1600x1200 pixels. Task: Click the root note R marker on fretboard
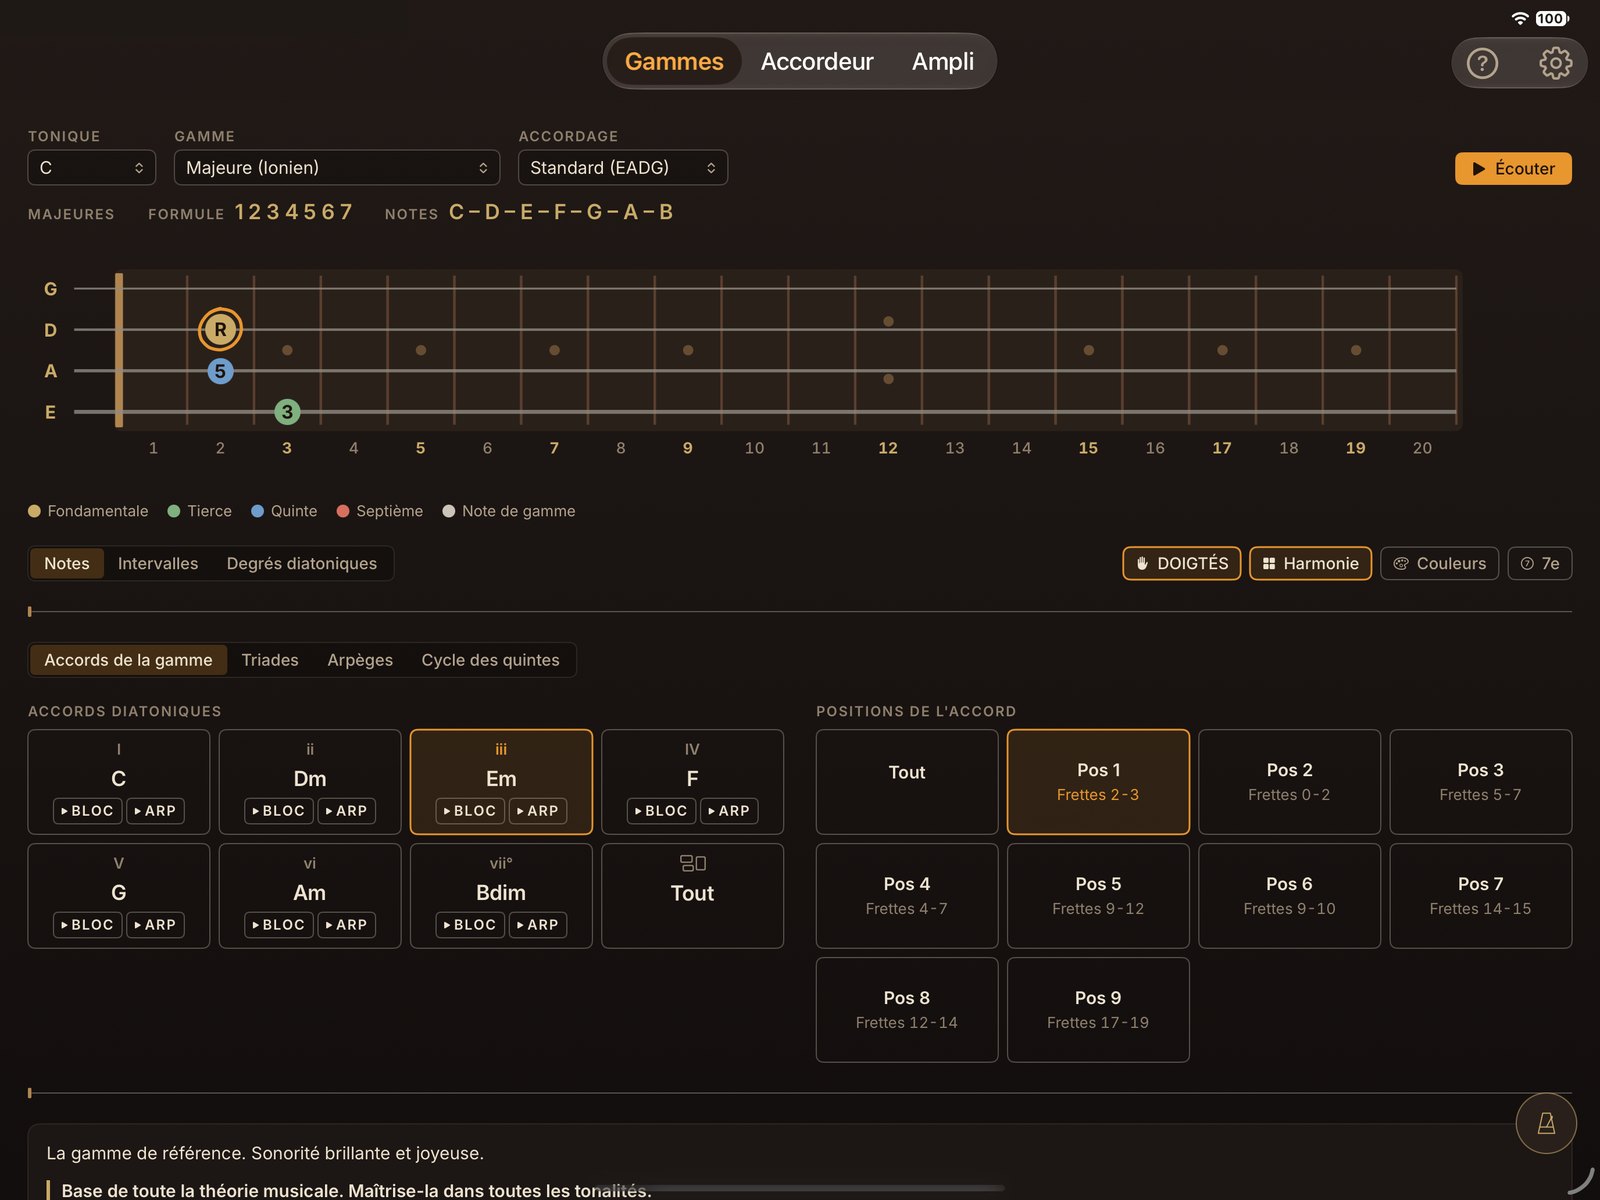(x=220, y=329)
